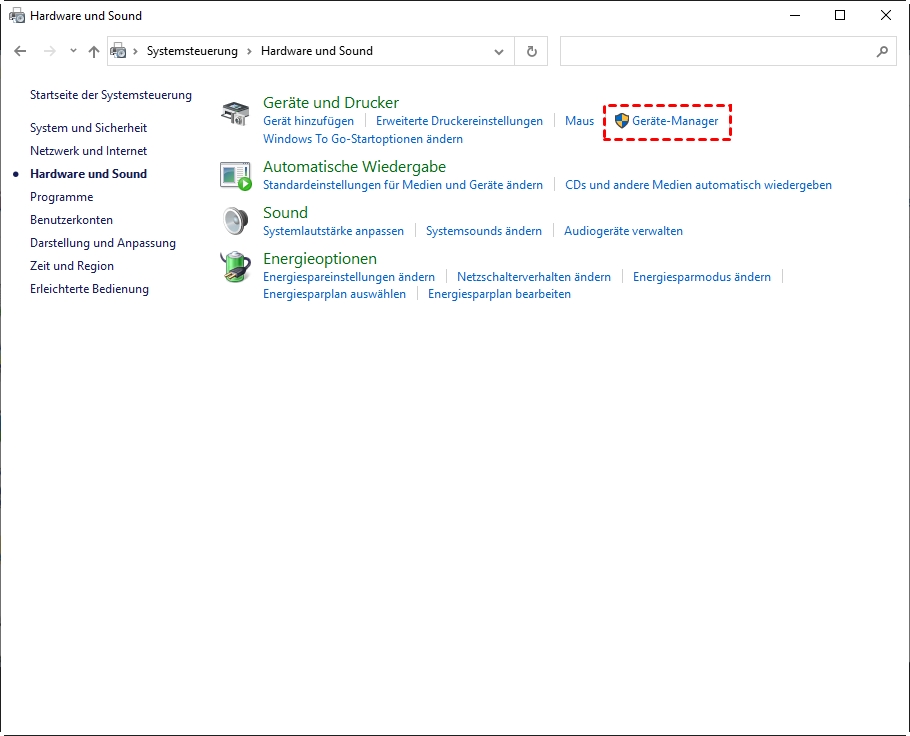
Task: Maximize the Hardware und Sound window
Action: coord(840,16)
